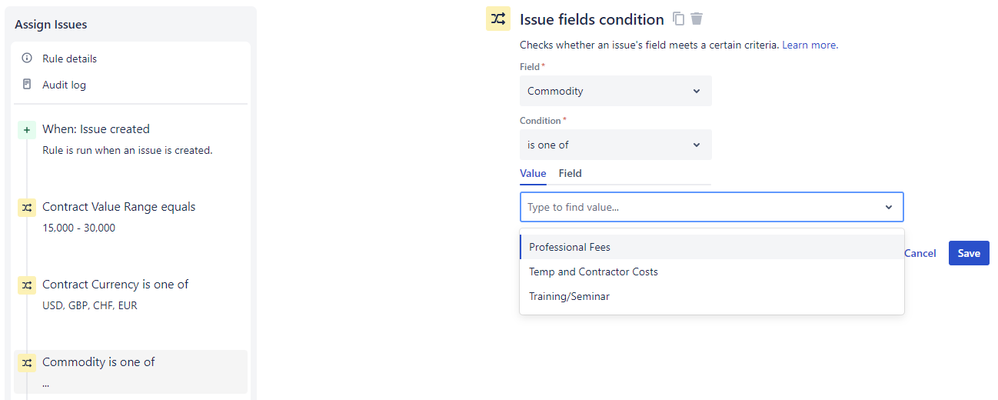Select the Contract Value Range condition icon
The image size is (998, 400).
(27, 208)
